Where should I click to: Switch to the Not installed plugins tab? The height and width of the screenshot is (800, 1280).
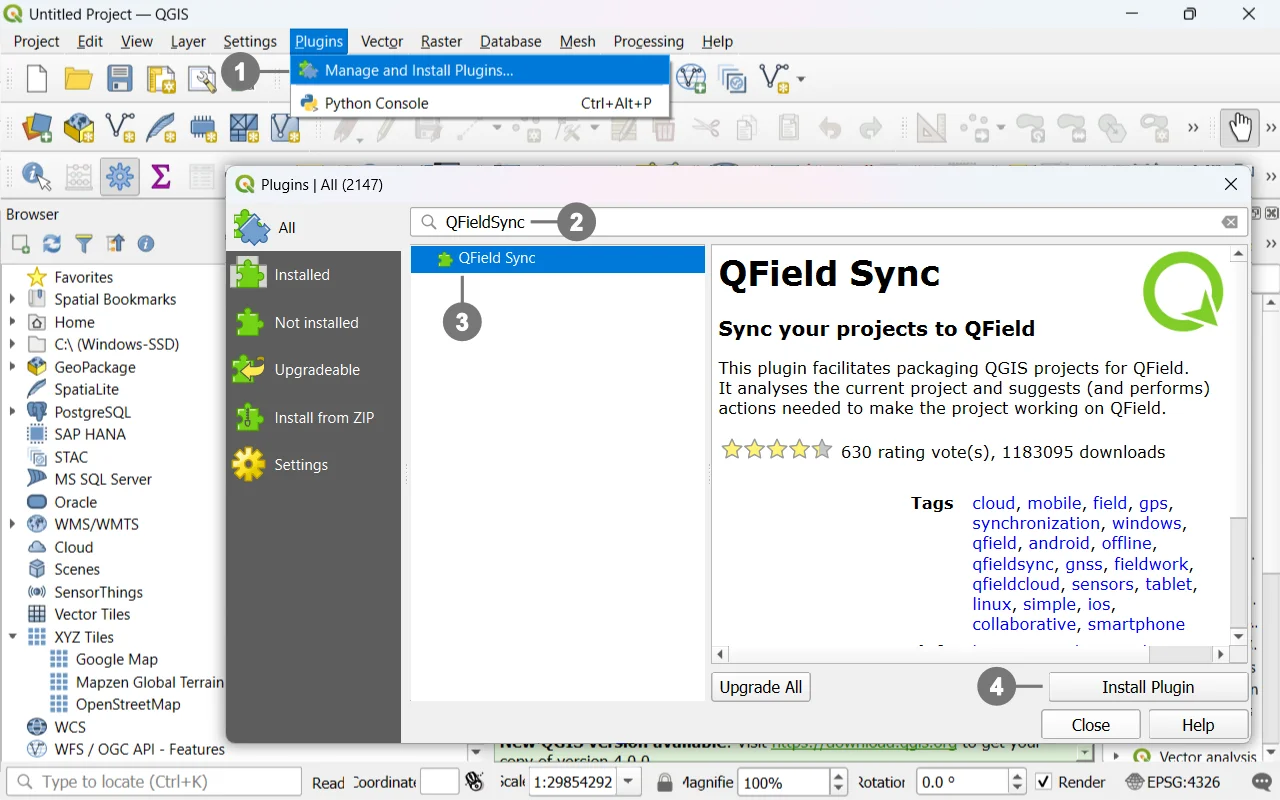click(x=315, y=322)
